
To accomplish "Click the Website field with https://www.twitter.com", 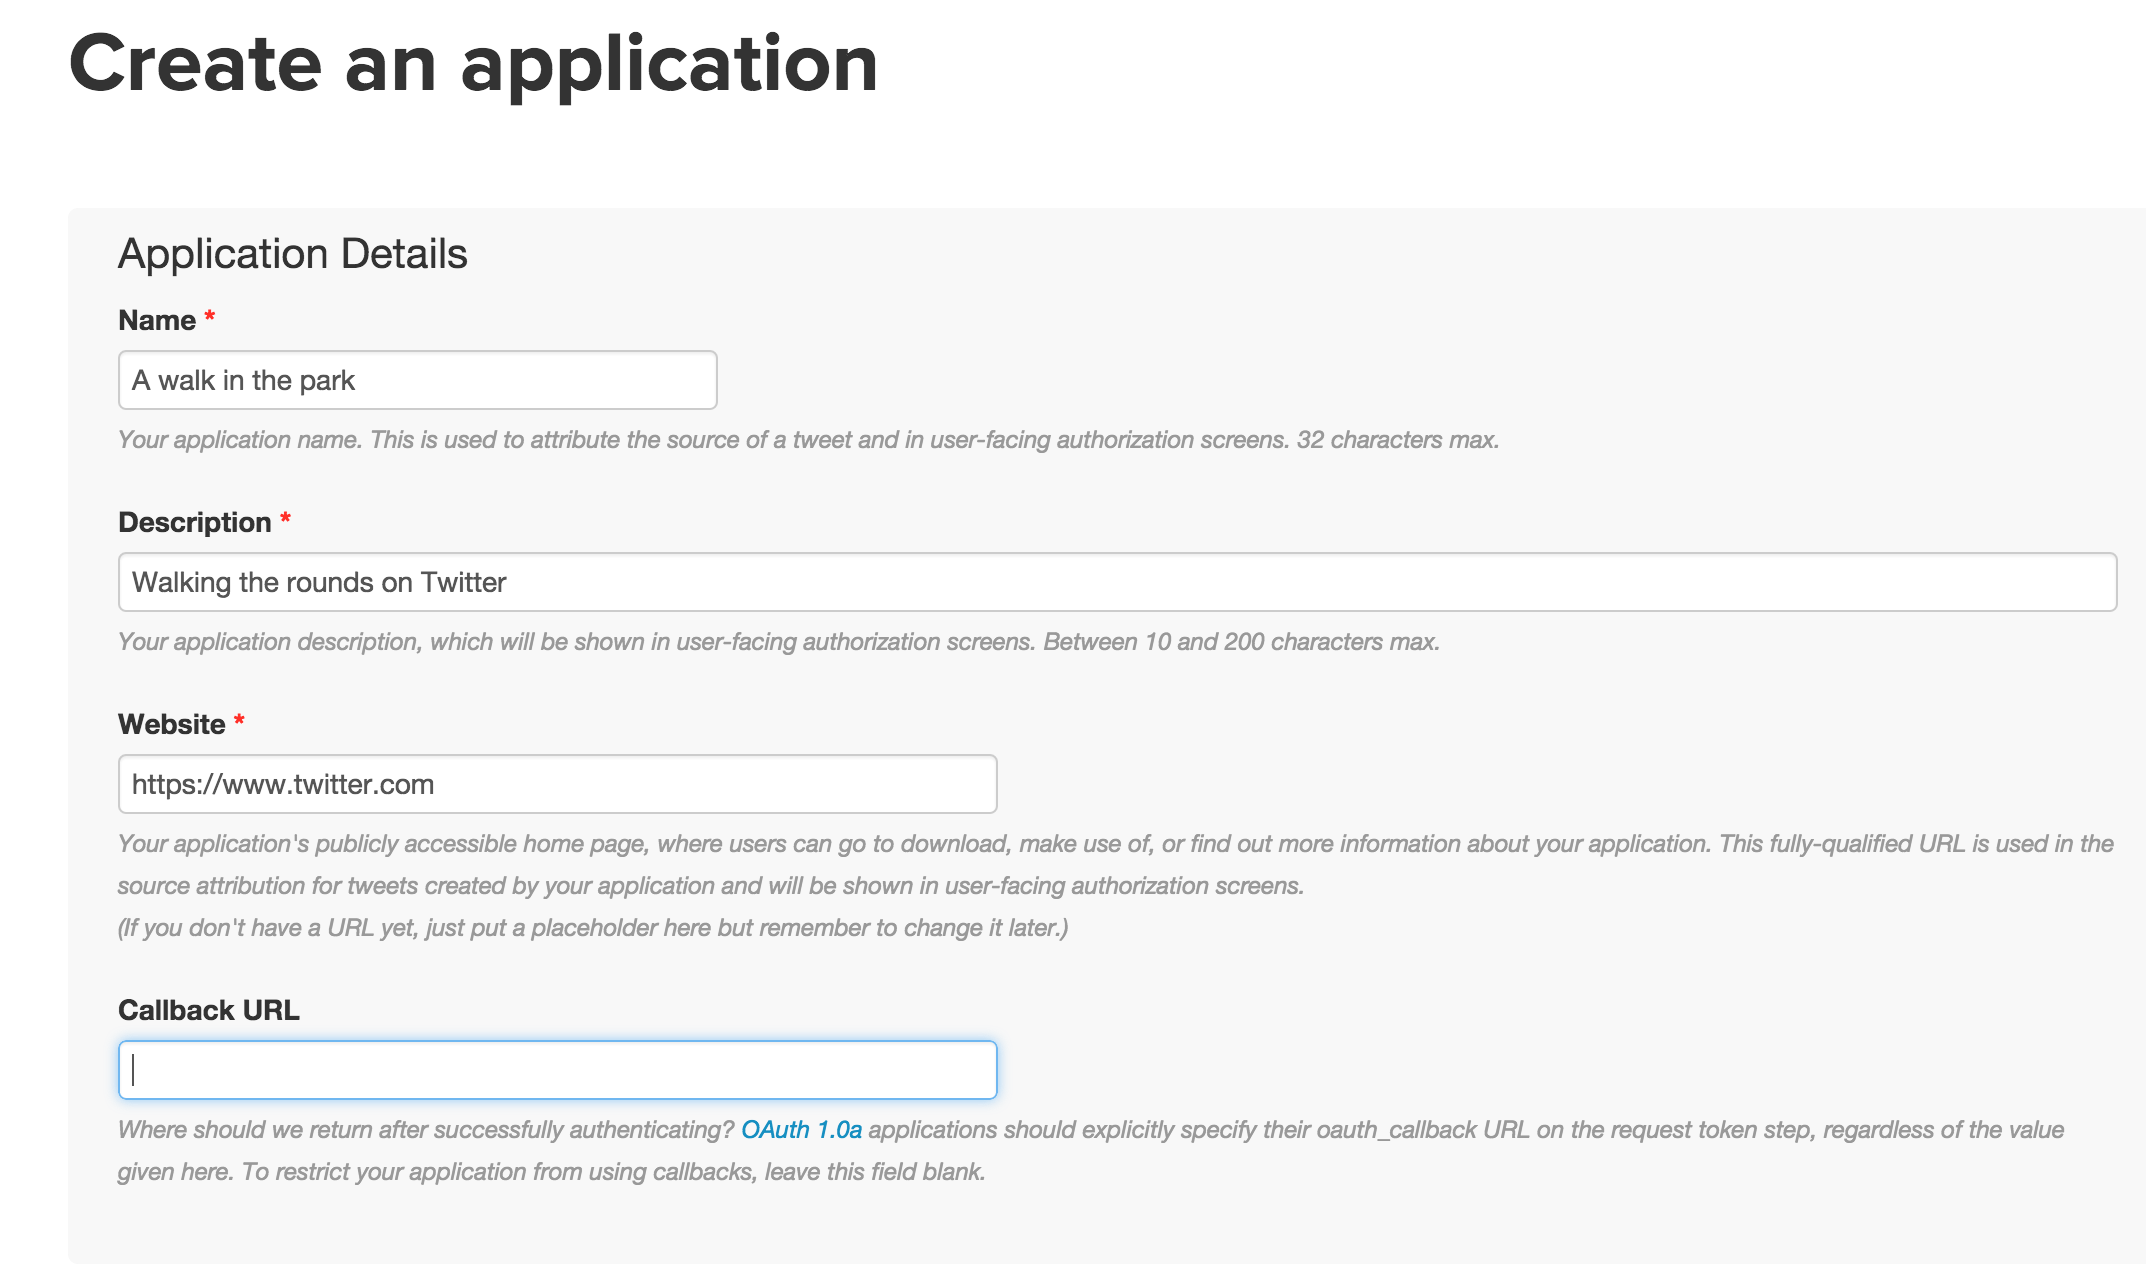I will tap(557, 784).
